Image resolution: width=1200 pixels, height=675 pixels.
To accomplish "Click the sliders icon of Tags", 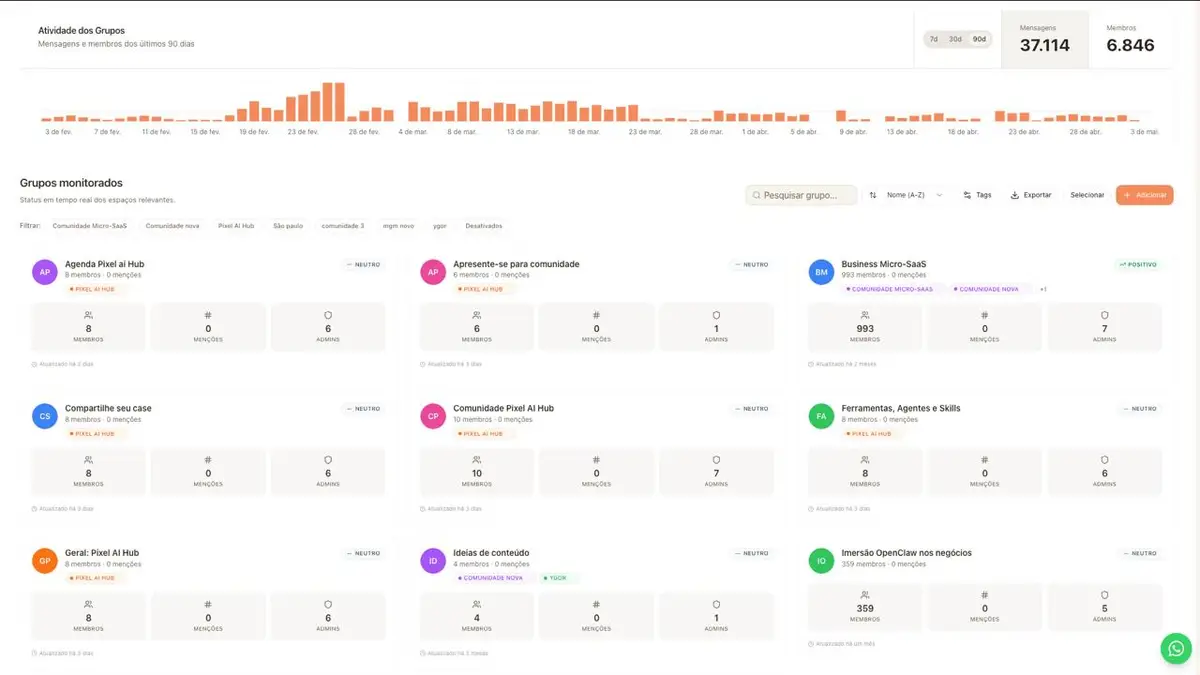I will pos(967,195).
